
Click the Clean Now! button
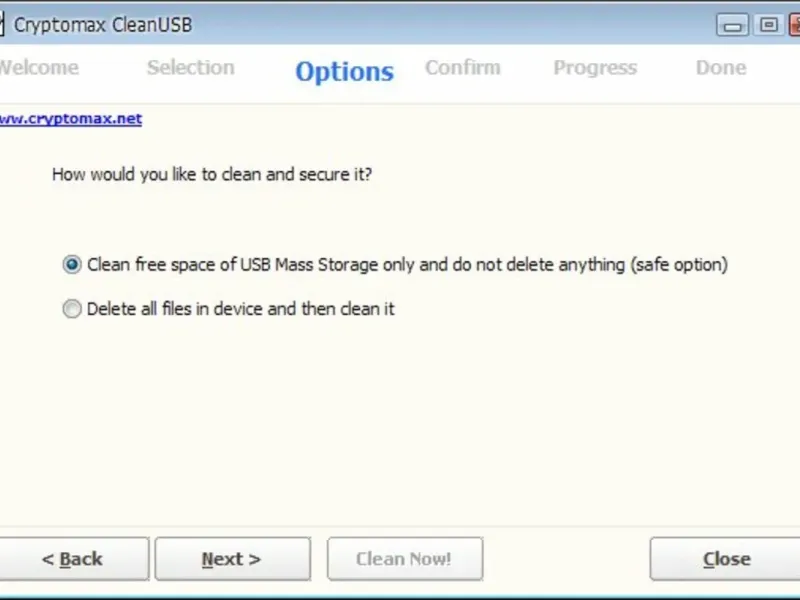(x=404, y=559)
